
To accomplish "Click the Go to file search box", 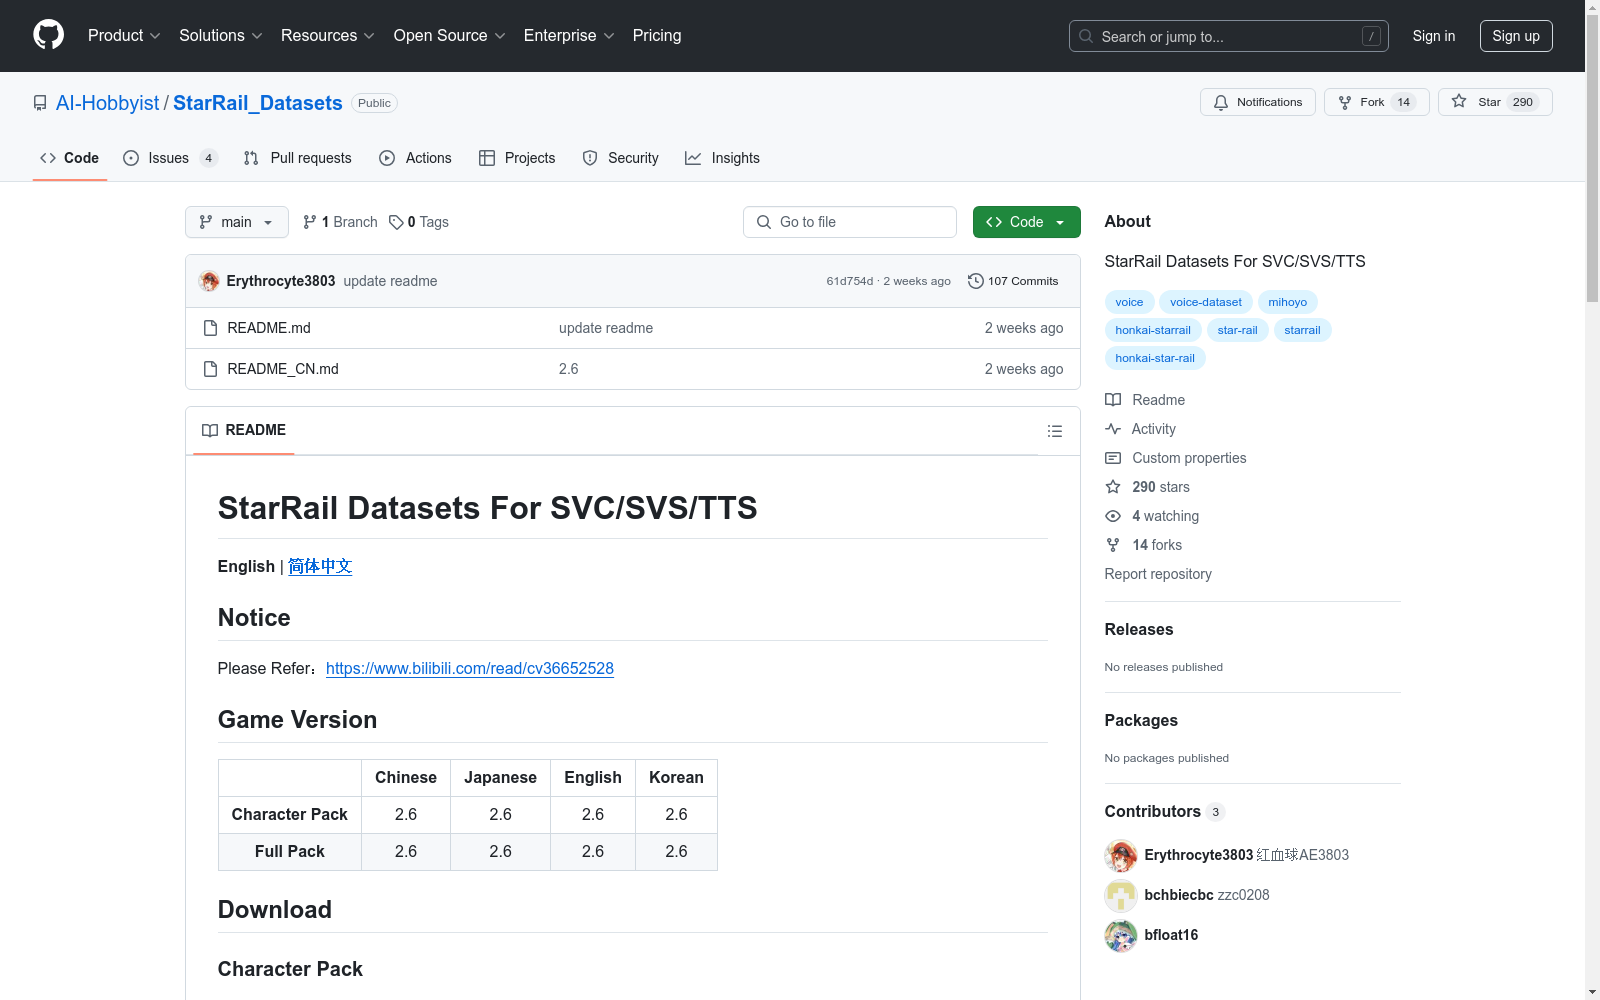I will (x=850, y=222).
